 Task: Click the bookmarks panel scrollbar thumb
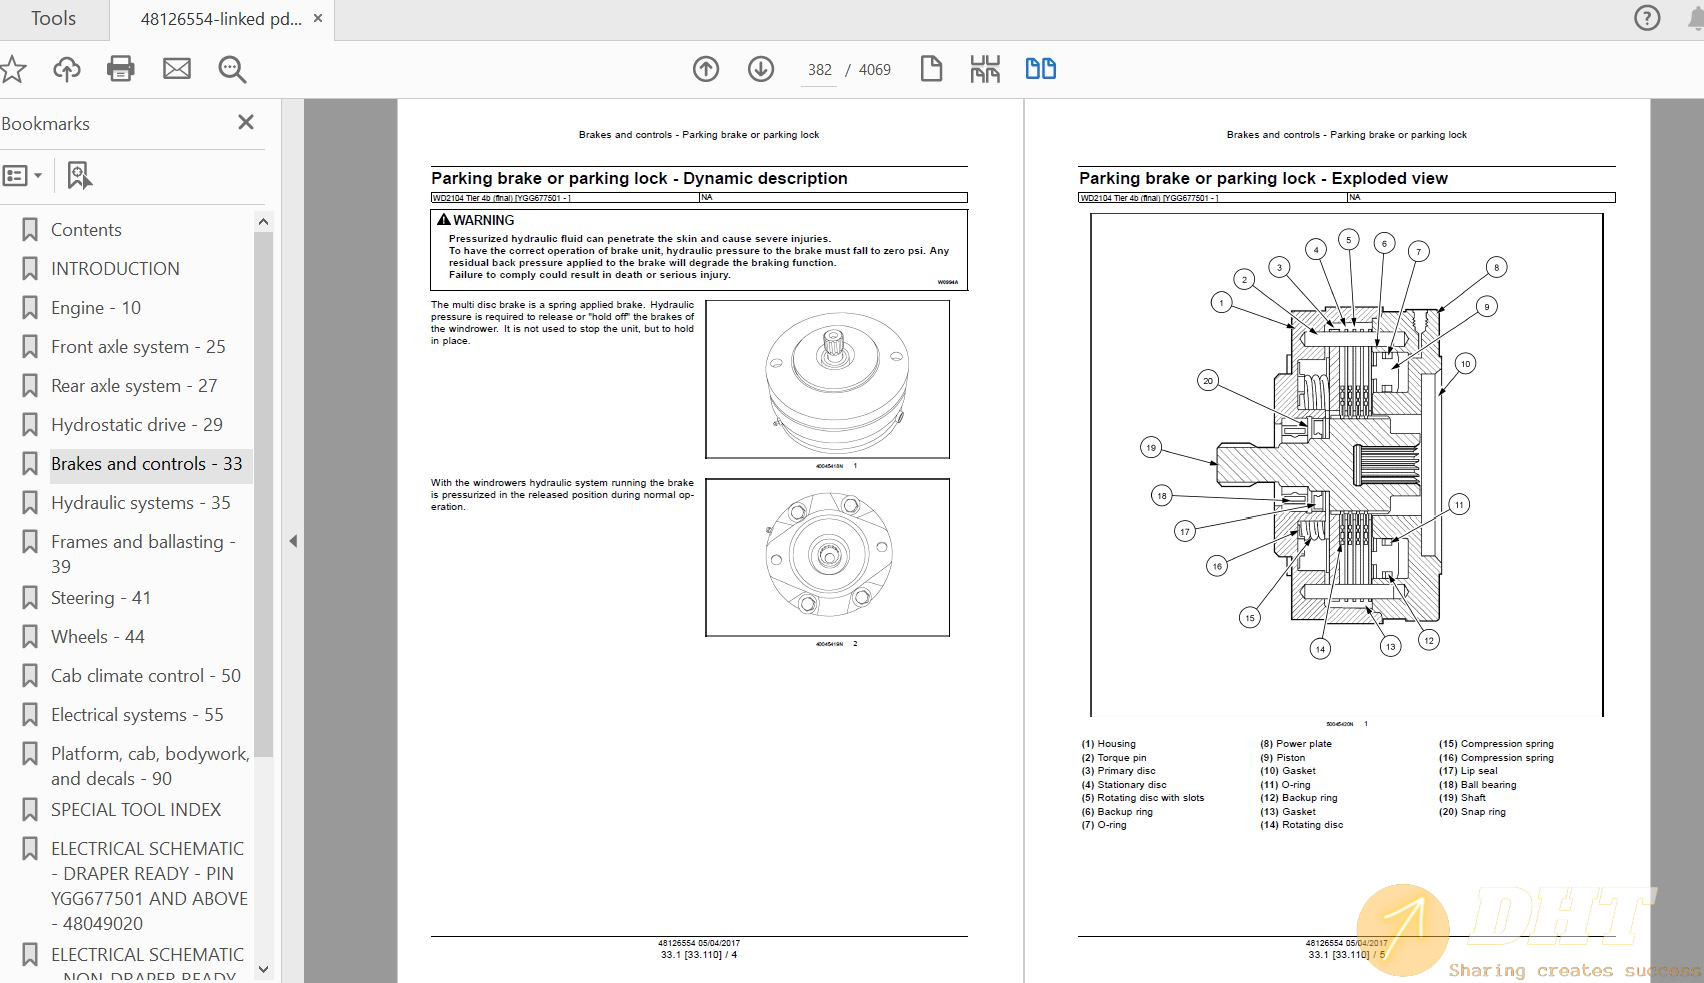pos(263,494)
